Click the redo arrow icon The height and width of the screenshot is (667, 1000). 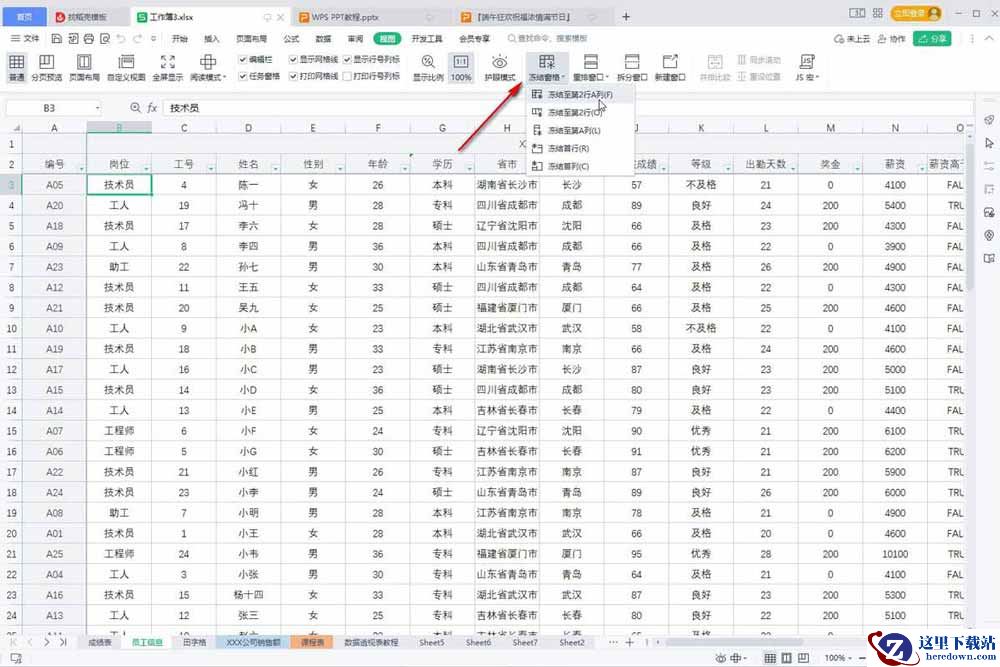pyautogui.click(x=137, y=39)
